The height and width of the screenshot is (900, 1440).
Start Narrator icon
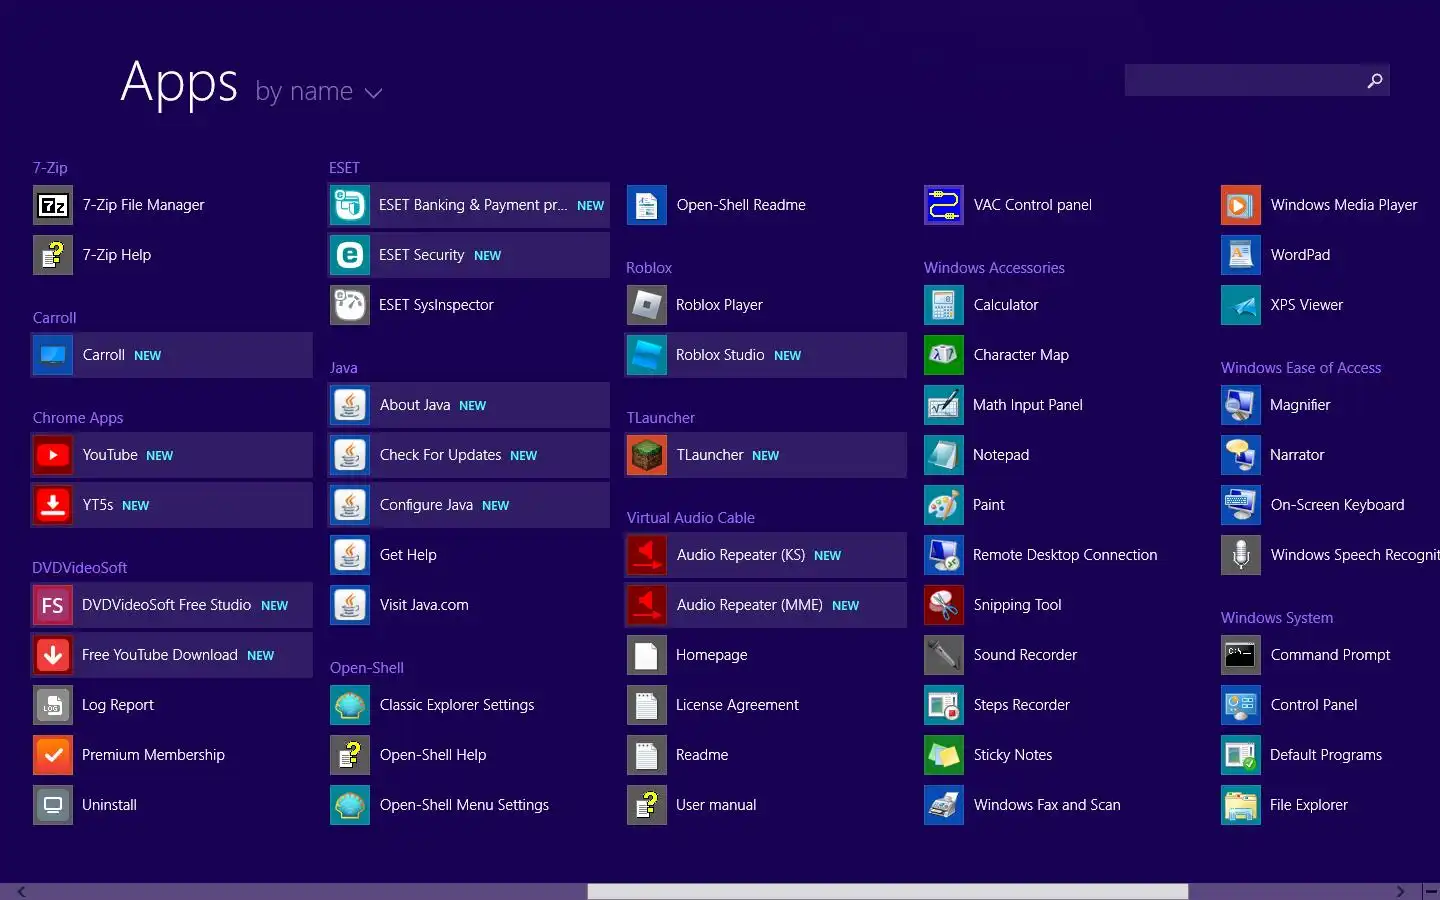[1241, 455]
